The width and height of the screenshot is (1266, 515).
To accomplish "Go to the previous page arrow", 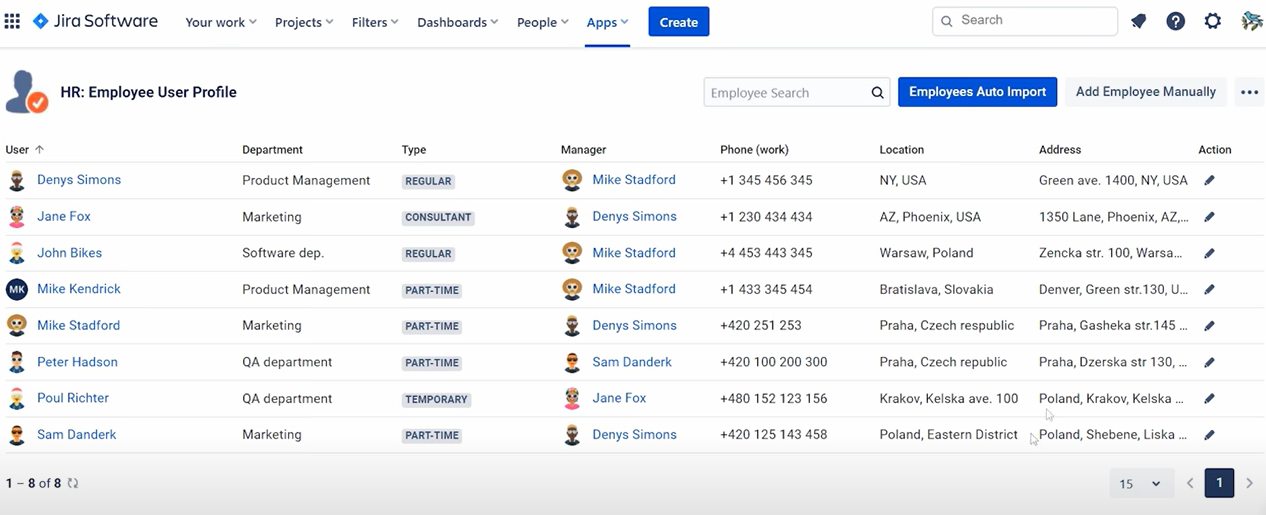I will tap(1190, 484).
